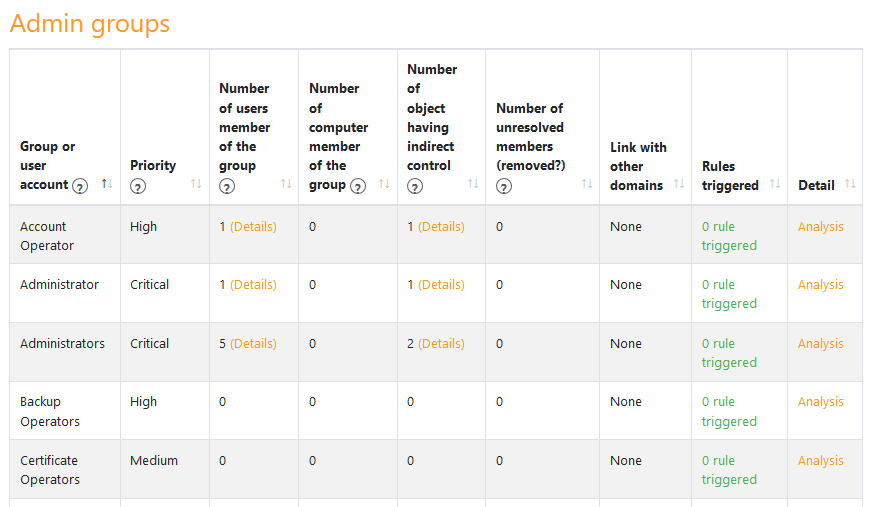
Task: Open Analysis for Backup Operators
Action: point(821,401)
